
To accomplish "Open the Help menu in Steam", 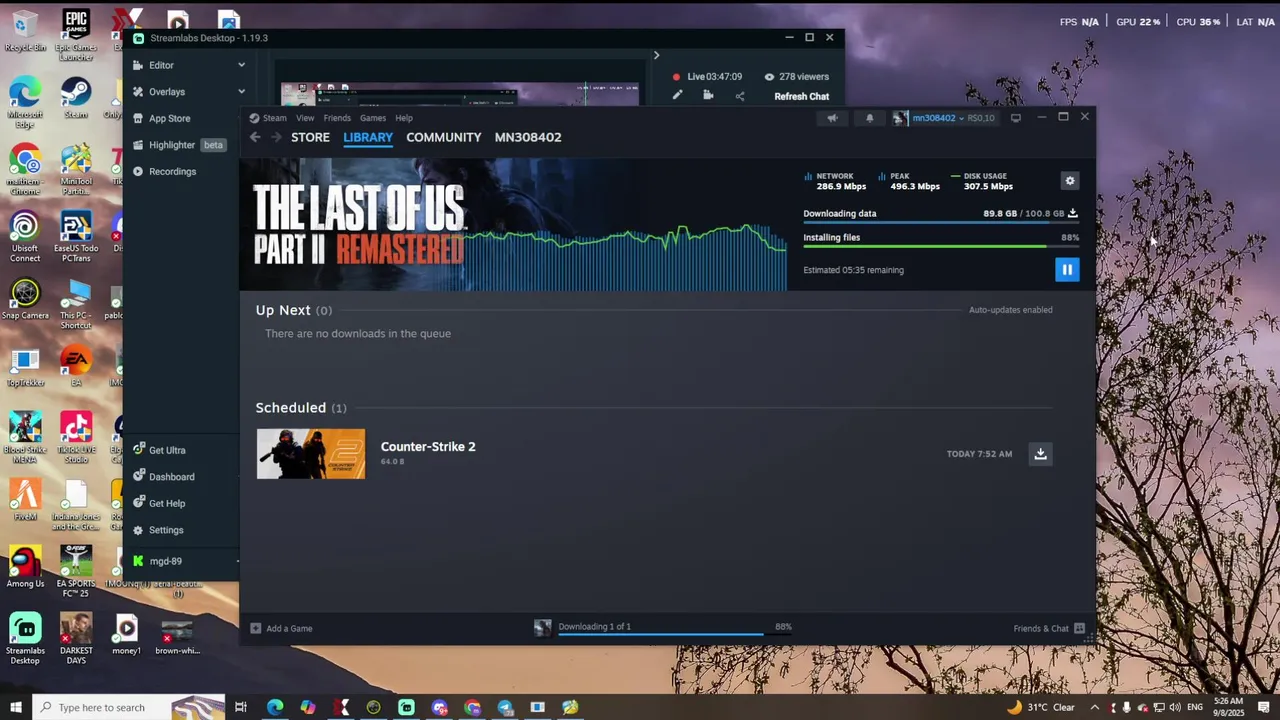I will (404, 118).
